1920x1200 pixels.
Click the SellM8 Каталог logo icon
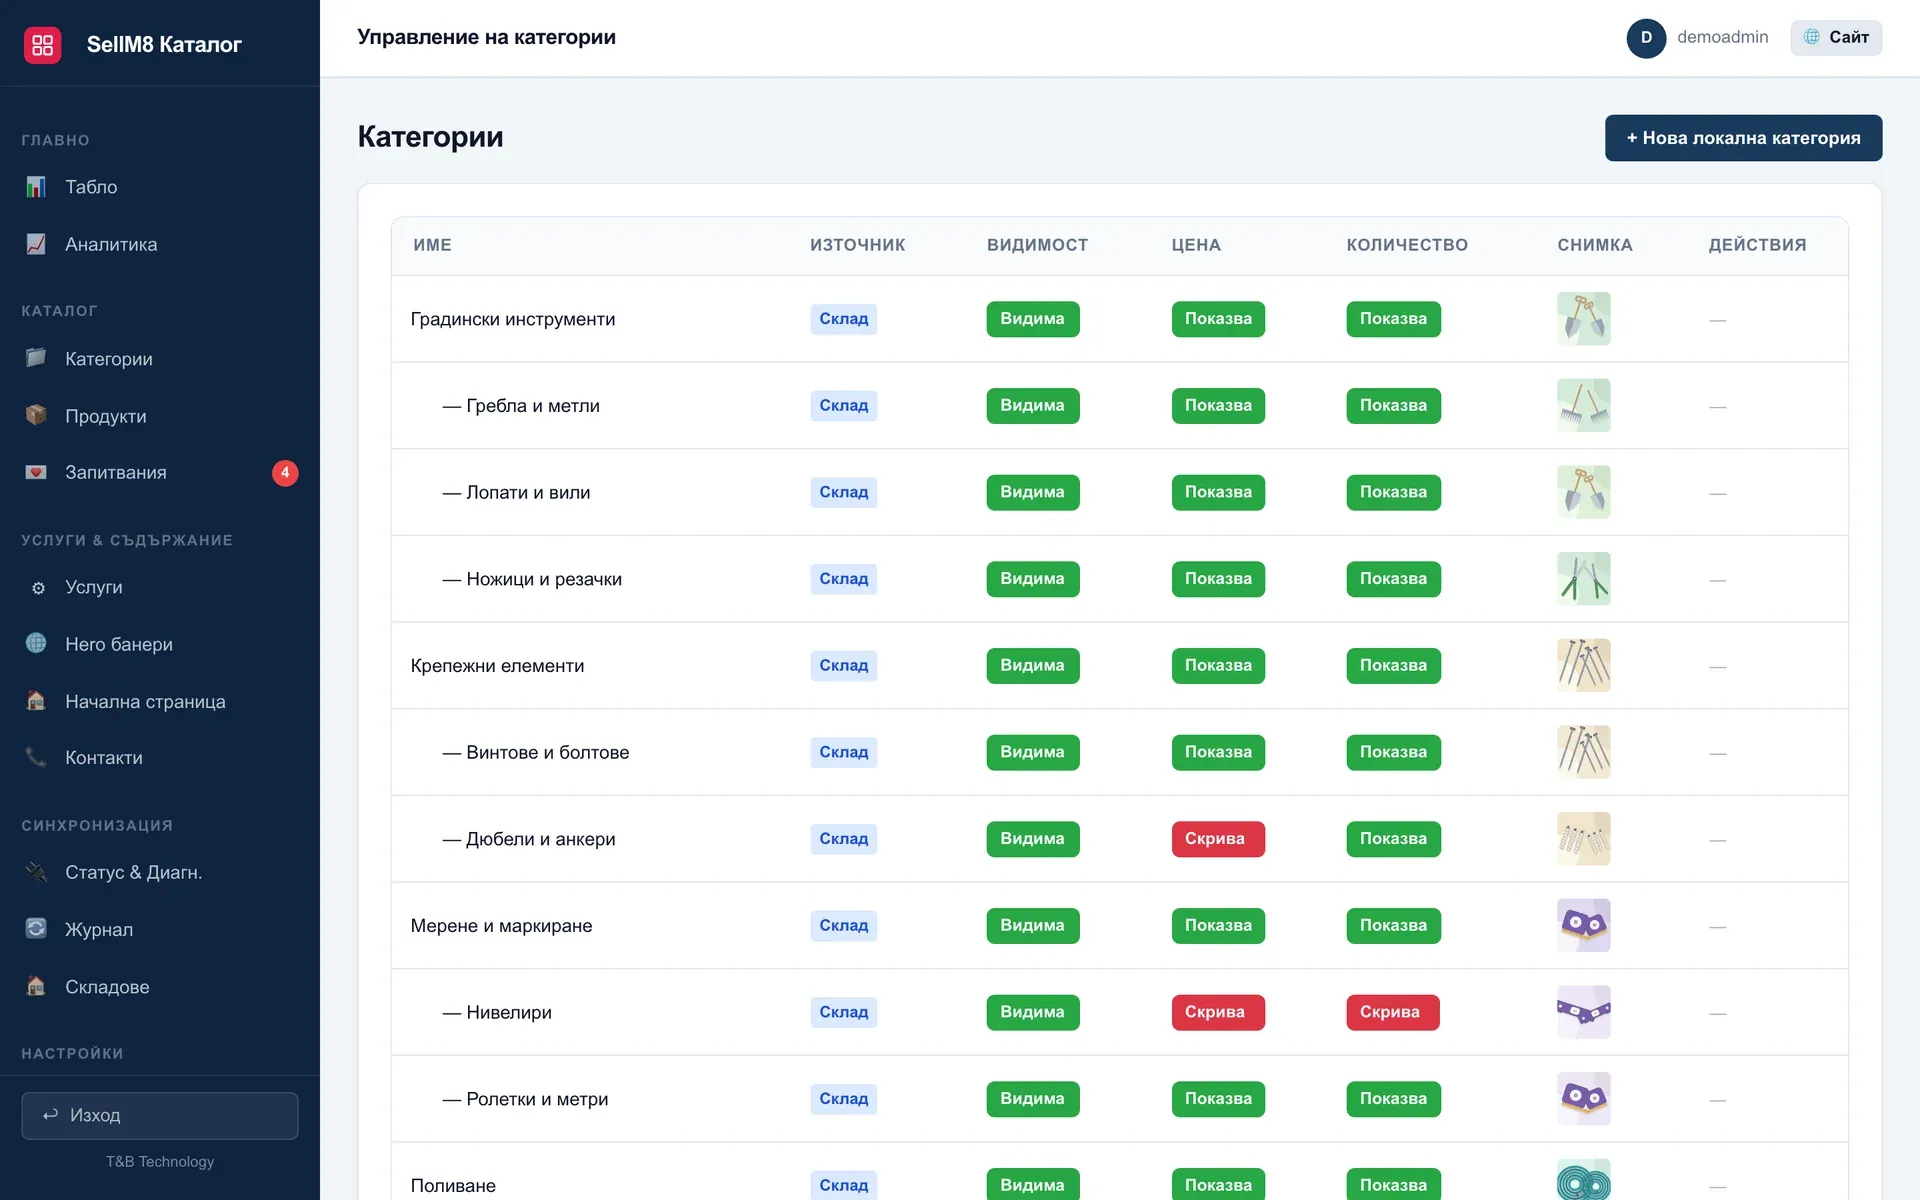click(42, 45)
